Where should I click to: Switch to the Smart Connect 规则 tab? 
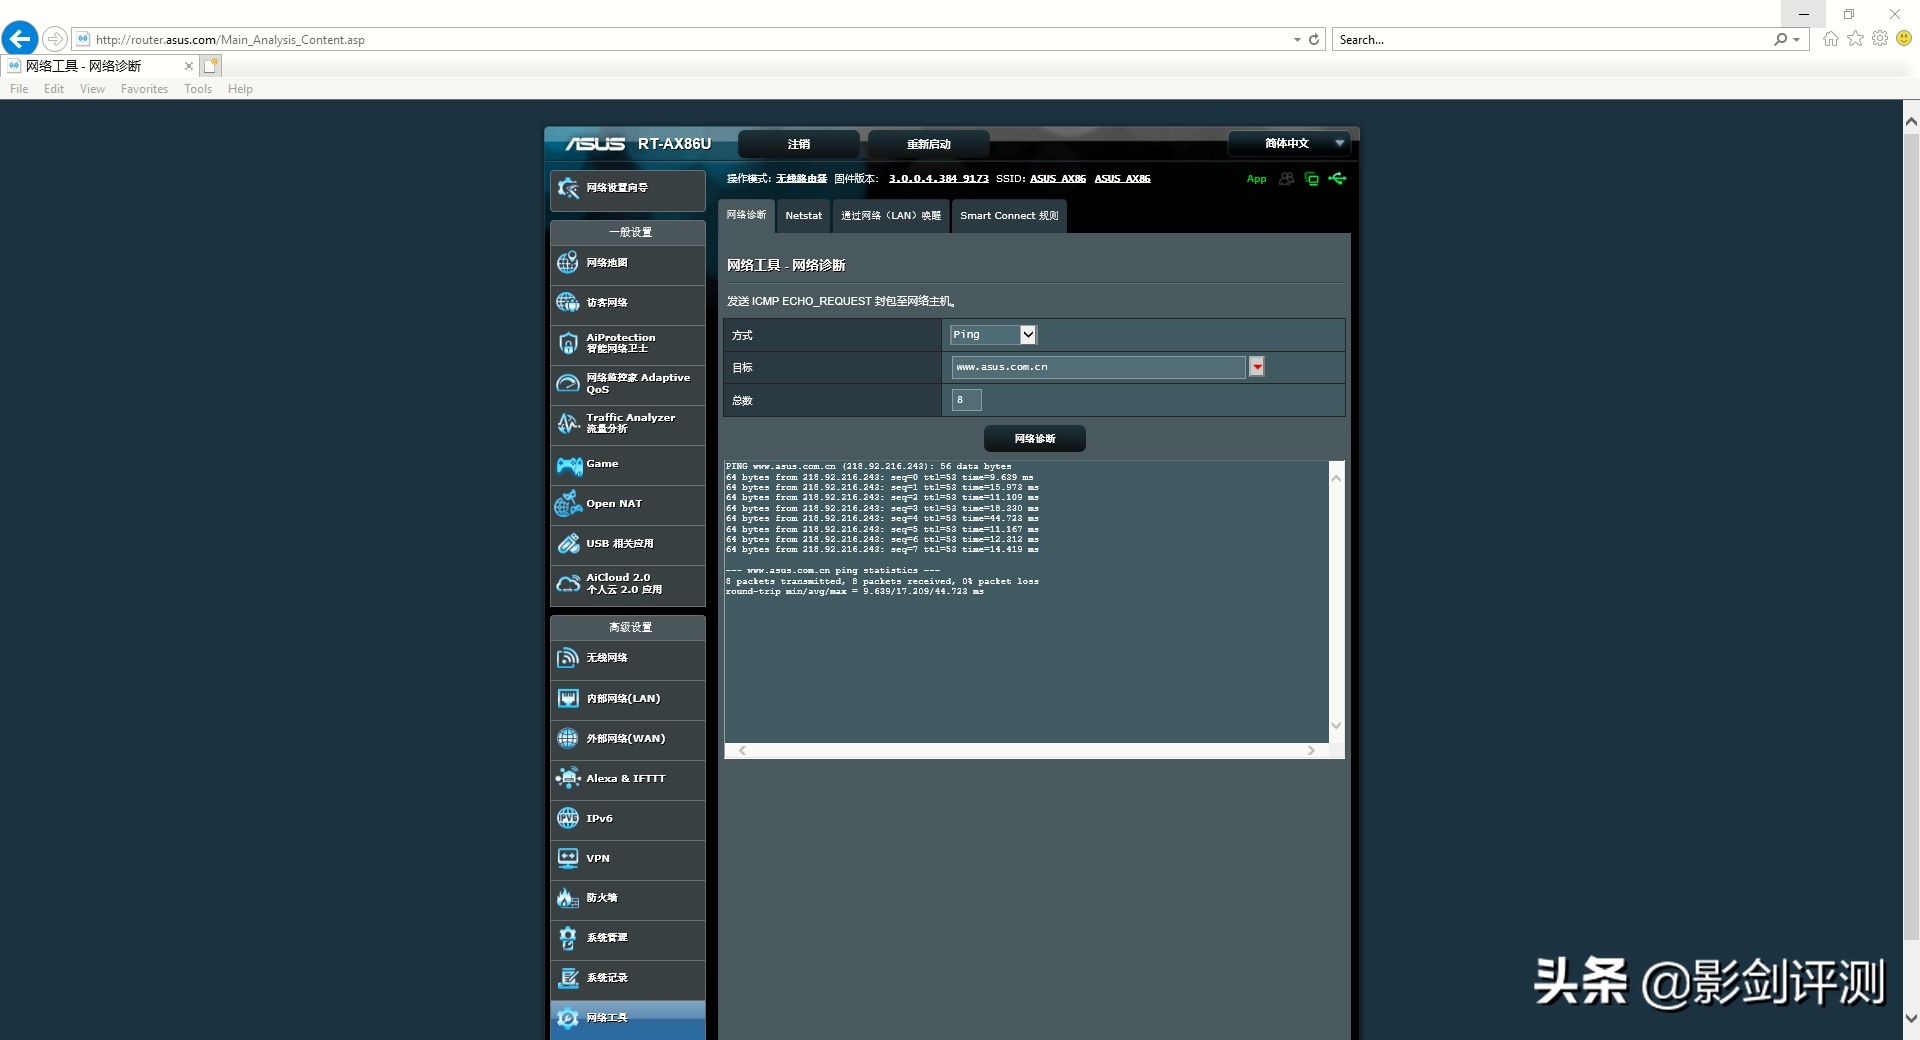click(1009, 216)
